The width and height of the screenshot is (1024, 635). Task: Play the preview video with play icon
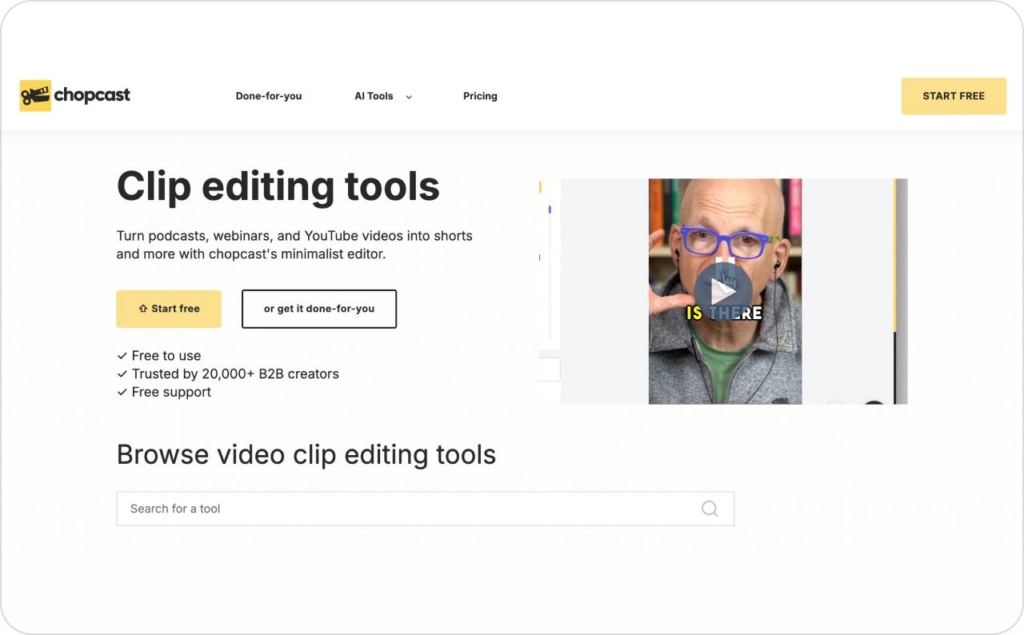tap(723, 291)
